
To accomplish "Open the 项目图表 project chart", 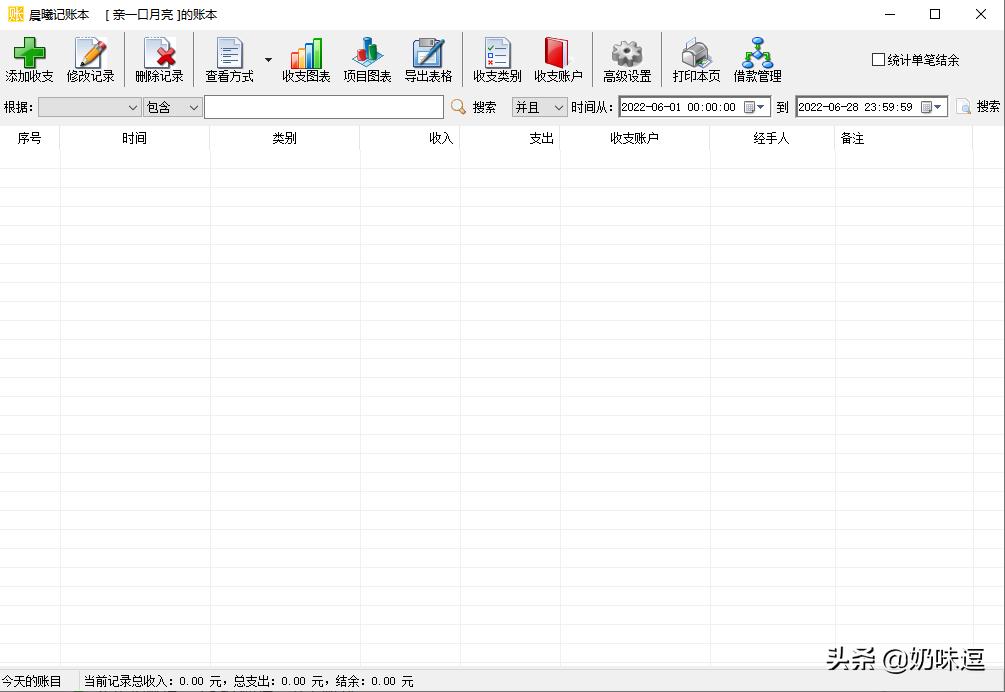I will pos(367,60).
